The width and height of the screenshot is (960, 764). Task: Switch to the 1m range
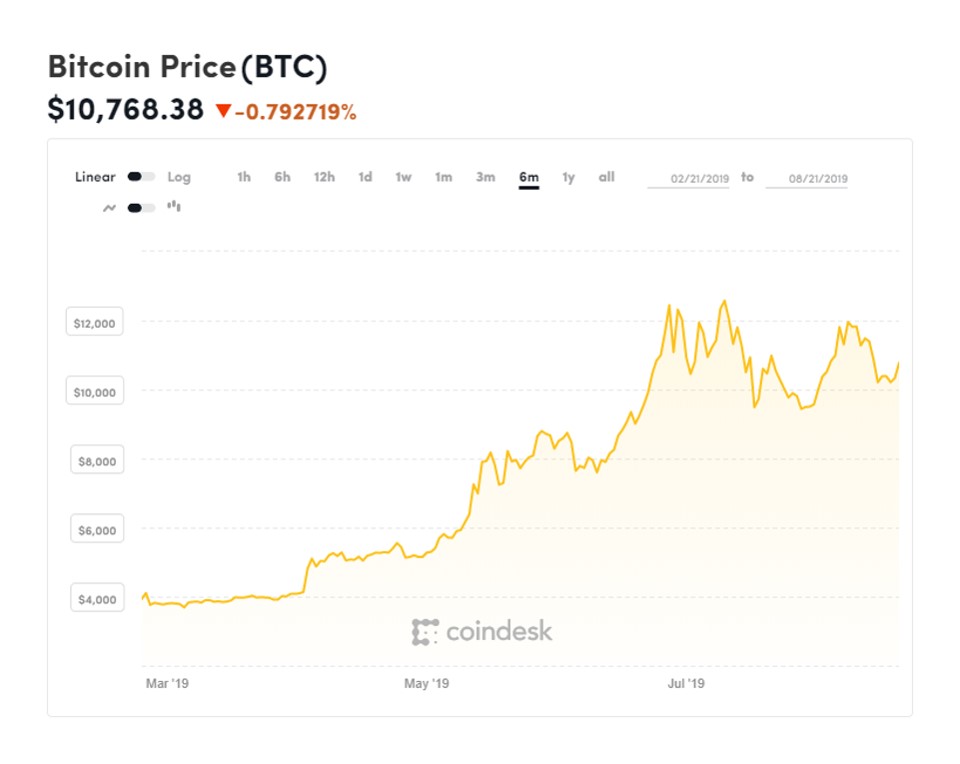click(443, 177)
